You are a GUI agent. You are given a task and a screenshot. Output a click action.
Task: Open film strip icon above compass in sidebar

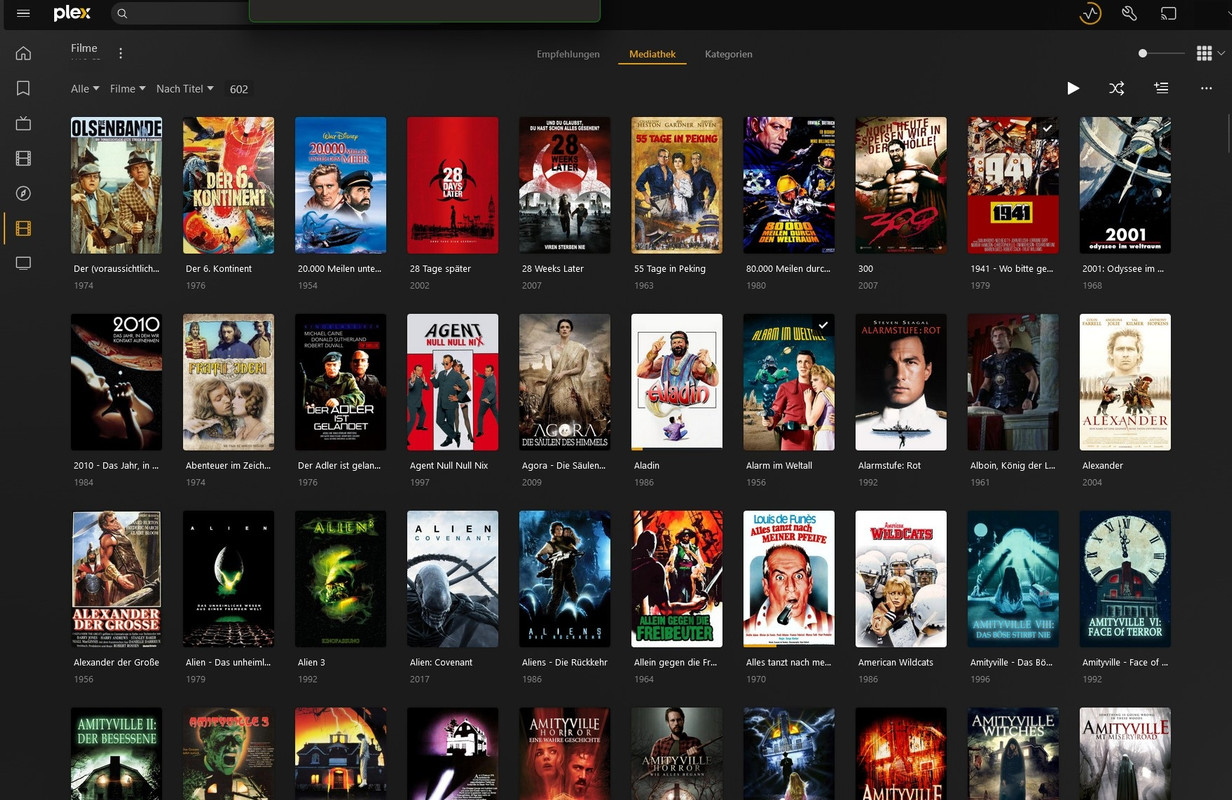(23, 159)
